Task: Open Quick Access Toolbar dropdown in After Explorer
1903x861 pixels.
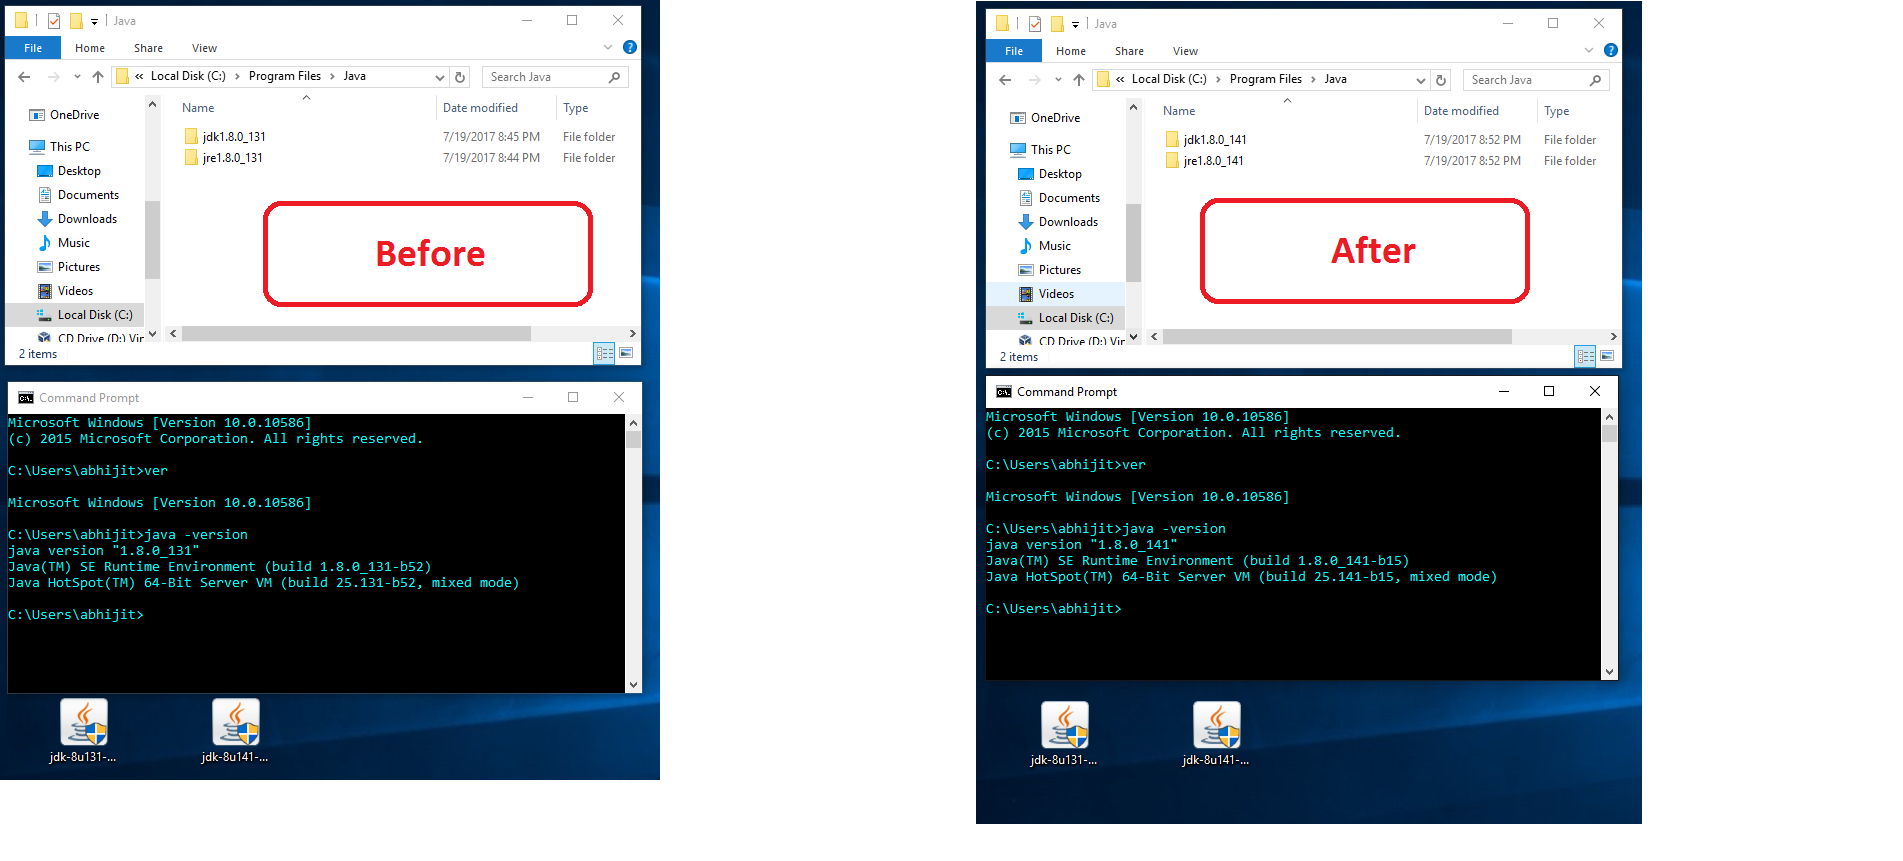Action: click(x=1076, y=24)
